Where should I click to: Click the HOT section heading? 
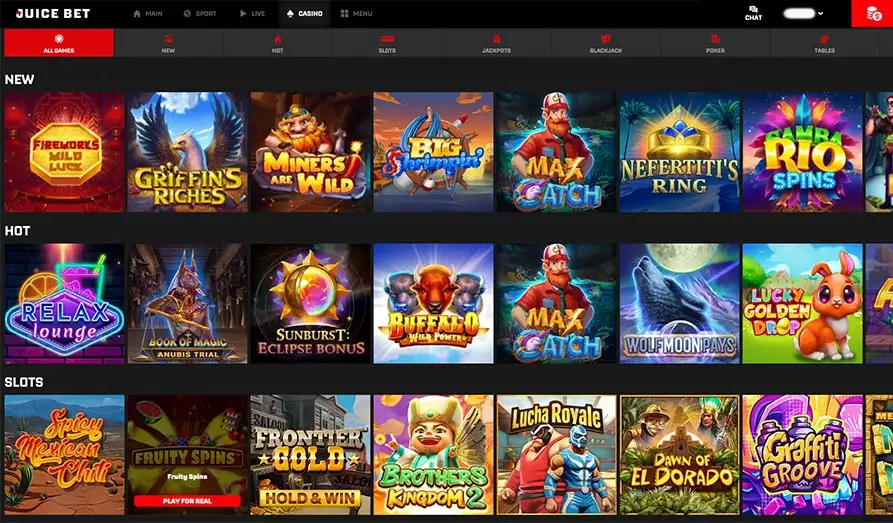(17, 231)
